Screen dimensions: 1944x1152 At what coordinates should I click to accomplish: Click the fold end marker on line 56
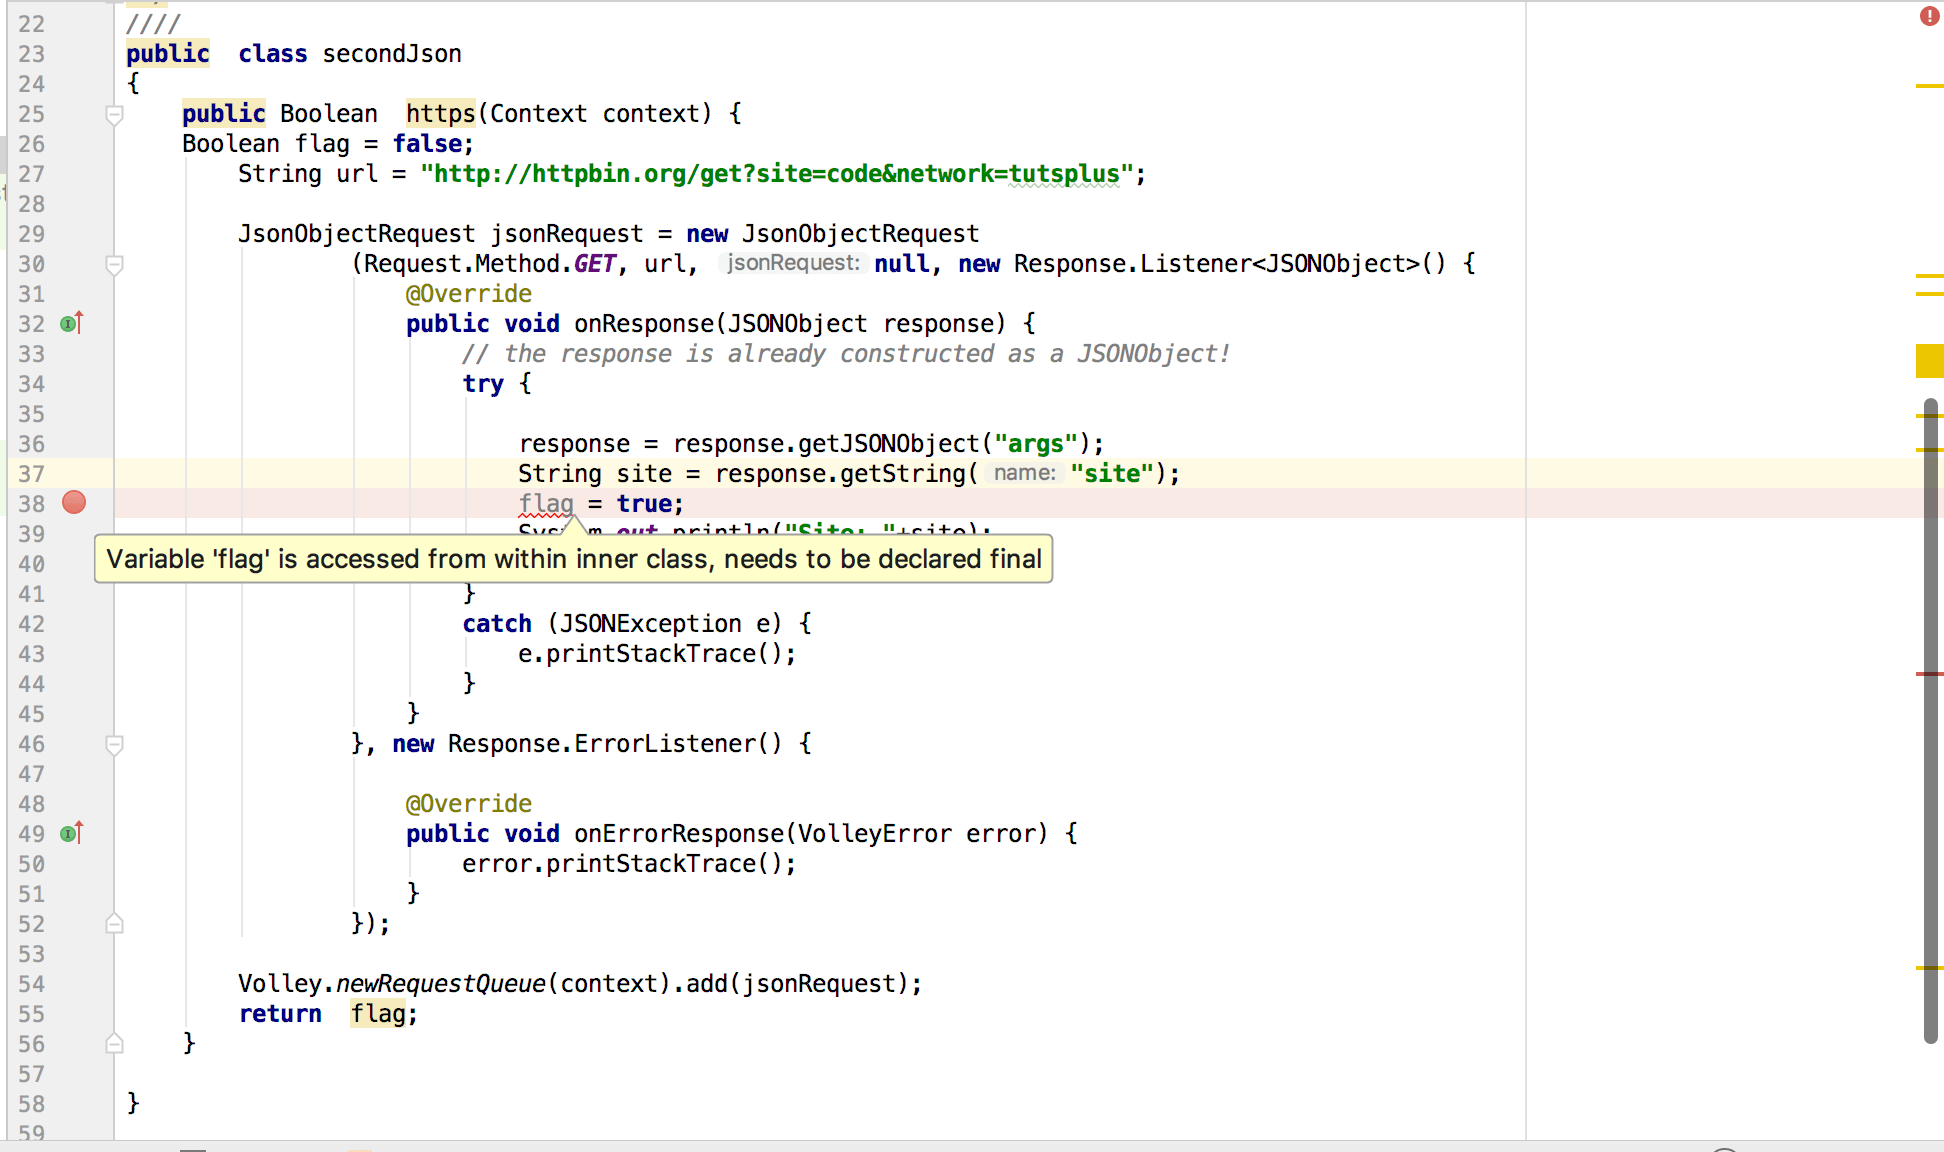(x=115, y=1044)
